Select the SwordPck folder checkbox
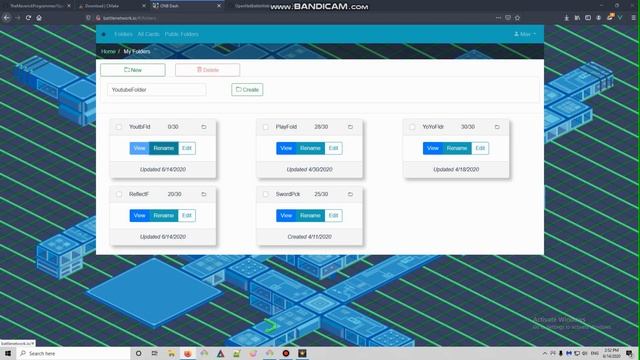The height and width of the screenshot is (360, 640). [266, 194]
